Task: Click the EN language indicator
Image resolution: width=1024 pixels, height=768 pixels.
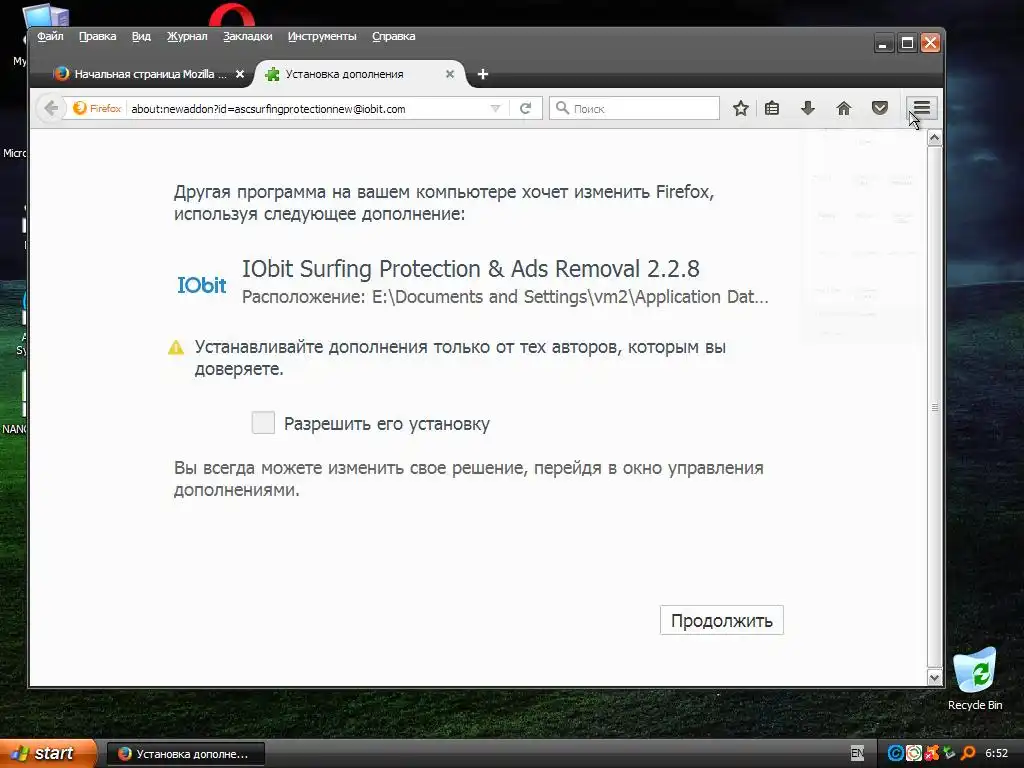Action: [x=857, y=753]
